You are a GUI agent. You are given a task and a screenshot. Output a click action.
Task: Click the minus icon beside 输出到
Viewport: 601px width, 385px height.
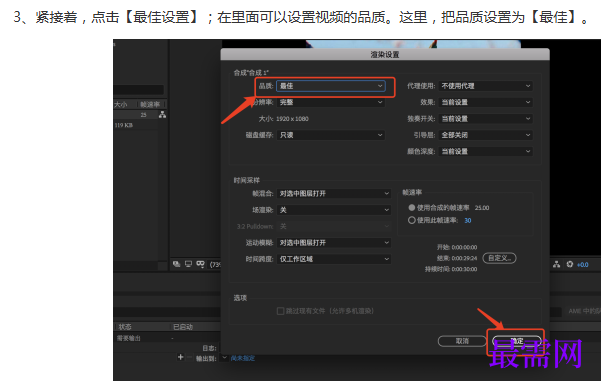189,357
